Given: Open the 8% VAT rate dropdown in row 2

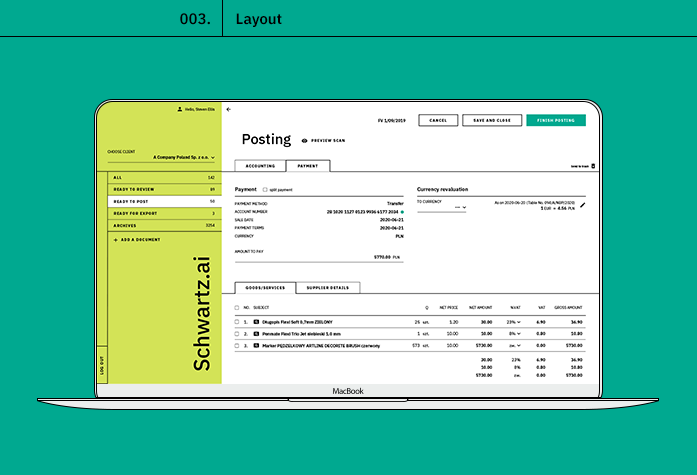Looking at the screenshot, I should pos(514,334).
